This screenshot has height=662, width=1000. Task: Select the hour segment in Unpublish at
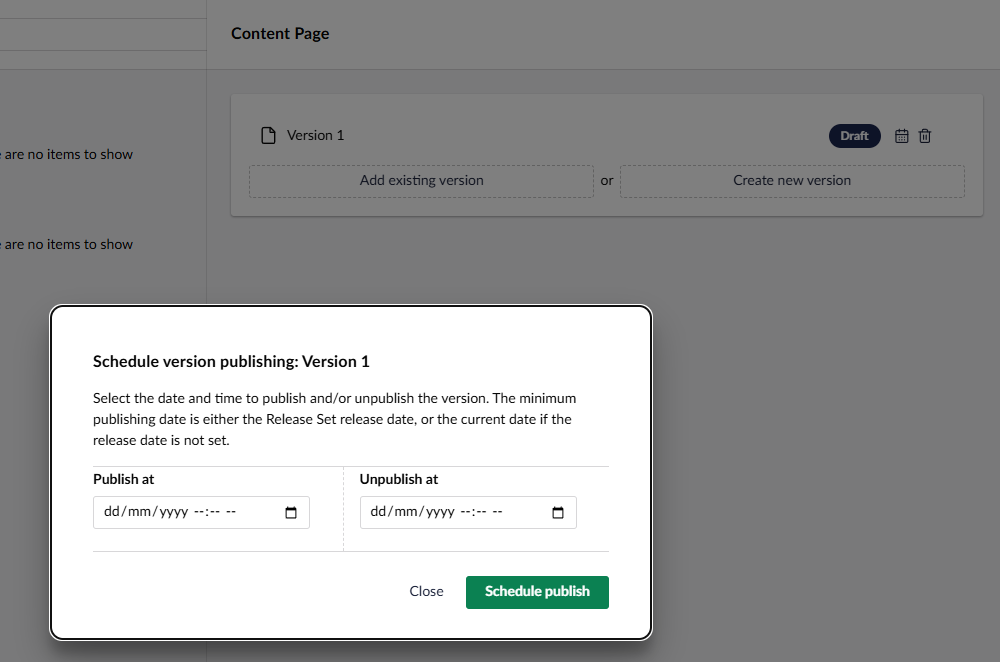pyautogui.click(x=466, y=512)
